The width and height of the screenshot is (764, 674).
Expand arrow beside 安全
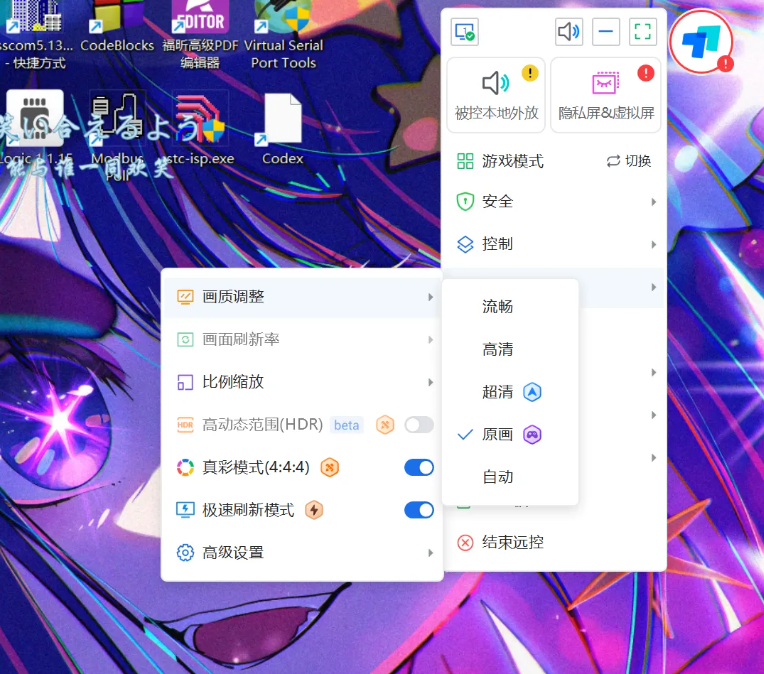pos(654,202)
